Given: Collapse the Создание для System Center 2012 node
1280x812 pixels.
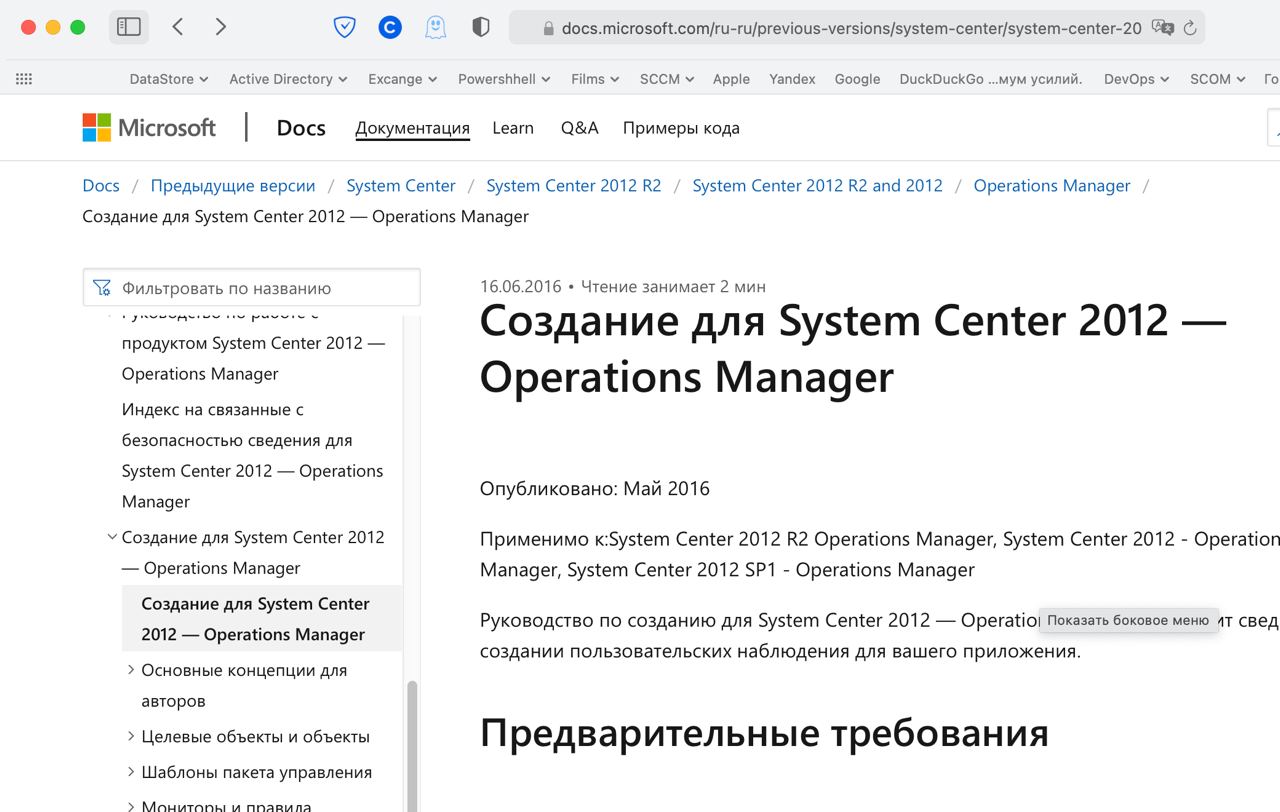Looking at the screenshot, I should (x=112, y=537).
